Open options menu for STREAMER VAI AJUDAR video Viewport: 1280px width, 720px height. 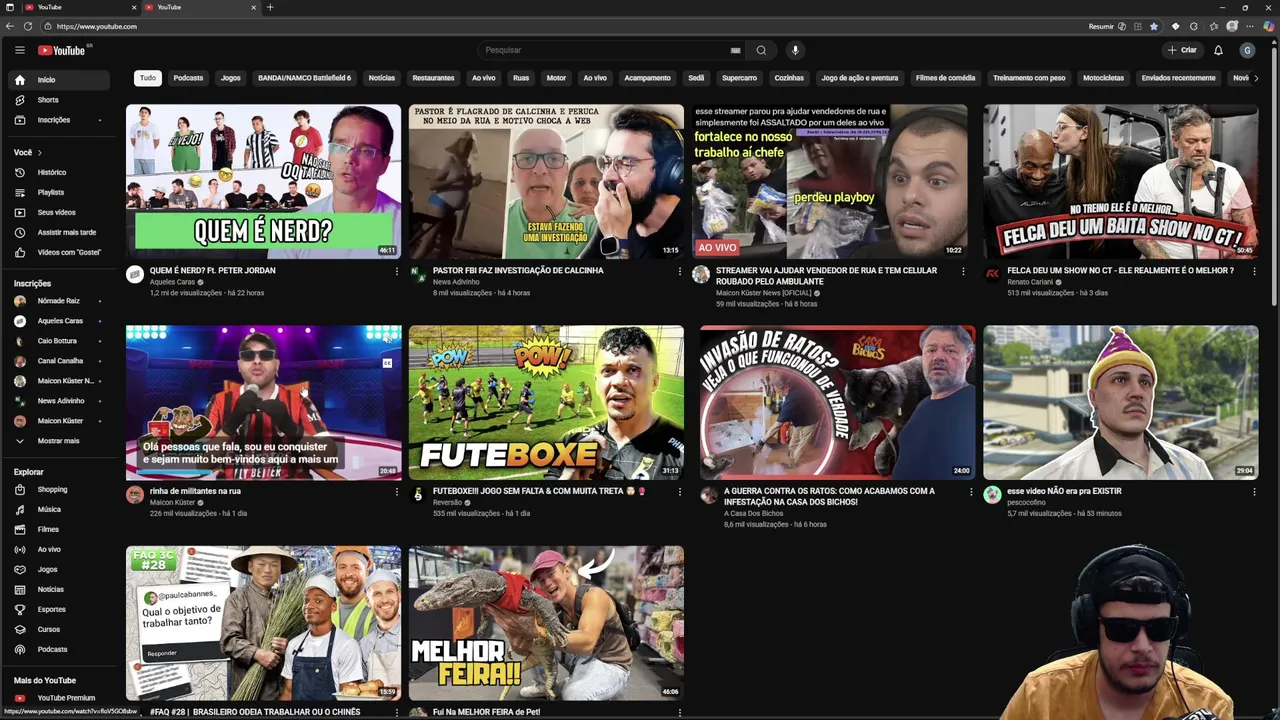click(x=963, y=271)
